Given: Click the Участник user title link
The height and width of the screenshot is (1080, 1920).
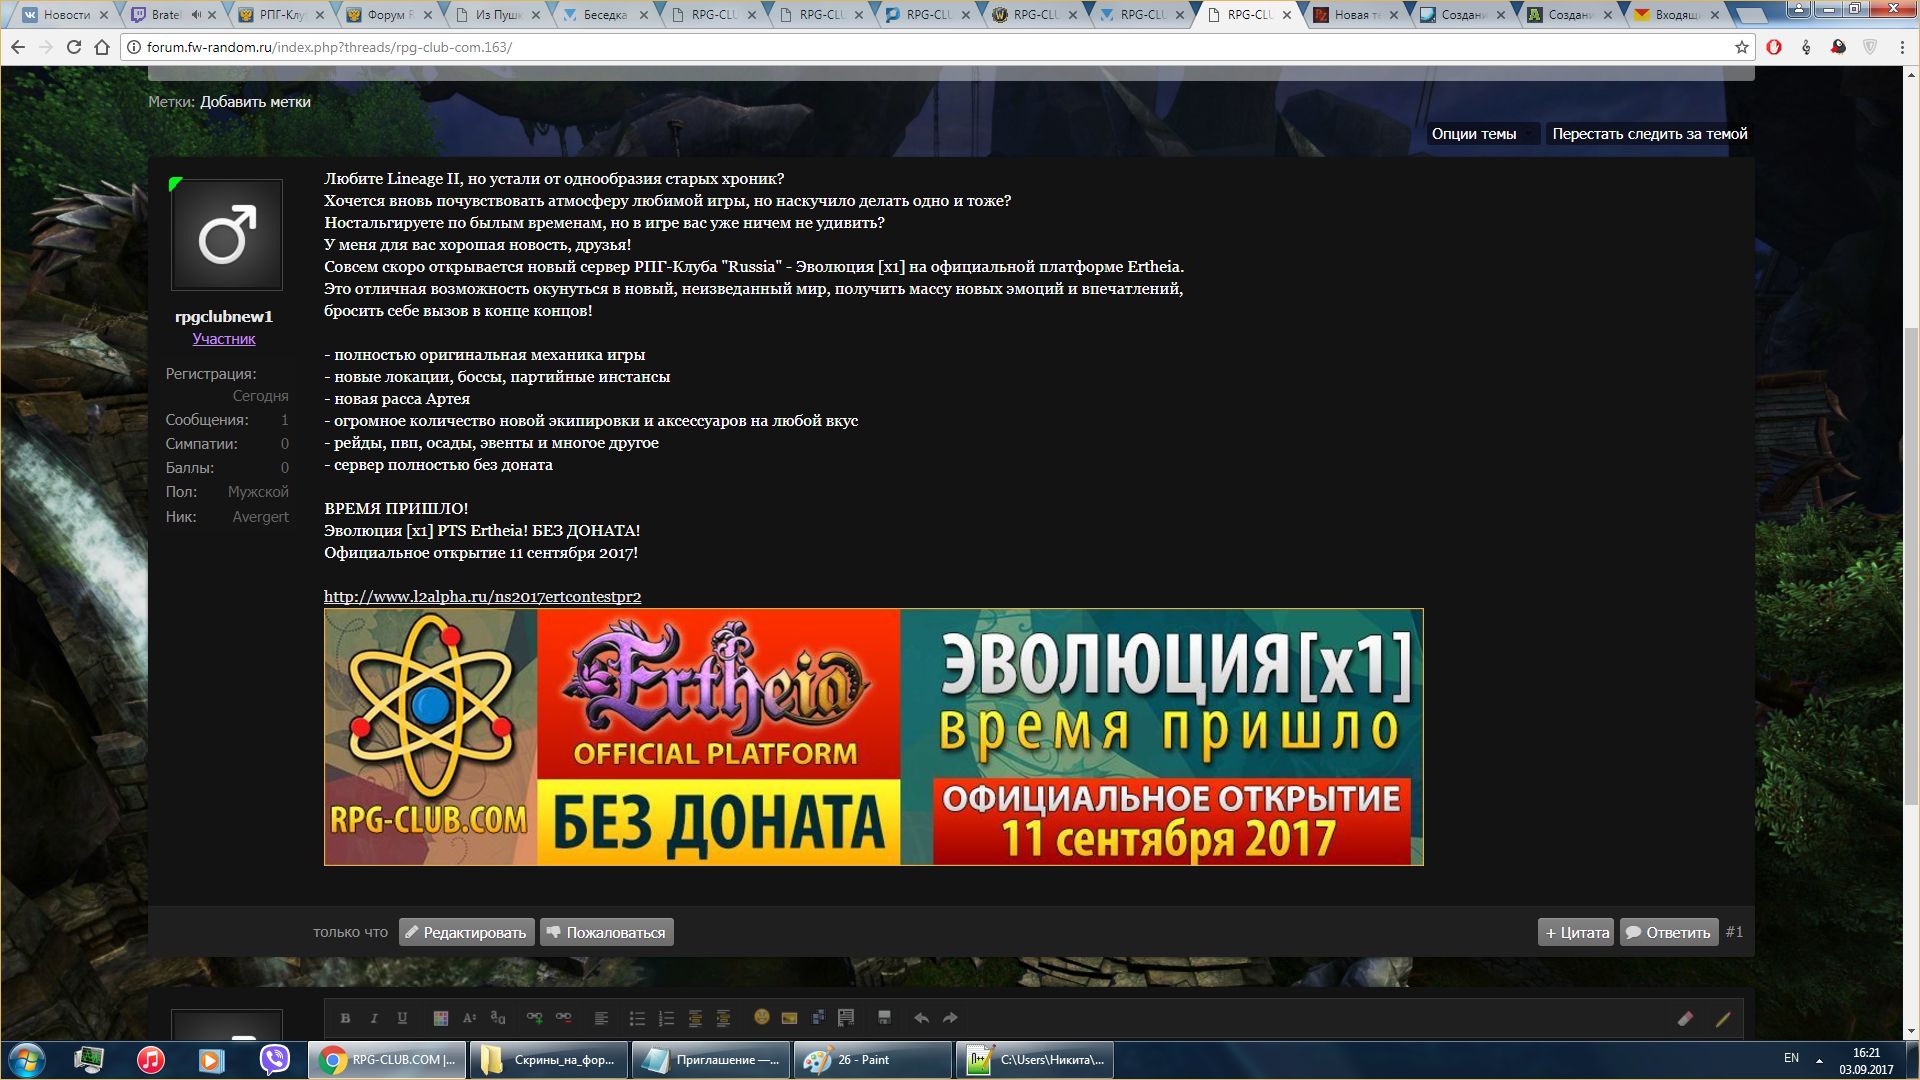Looking at the screenshot, I should point(224,339).
